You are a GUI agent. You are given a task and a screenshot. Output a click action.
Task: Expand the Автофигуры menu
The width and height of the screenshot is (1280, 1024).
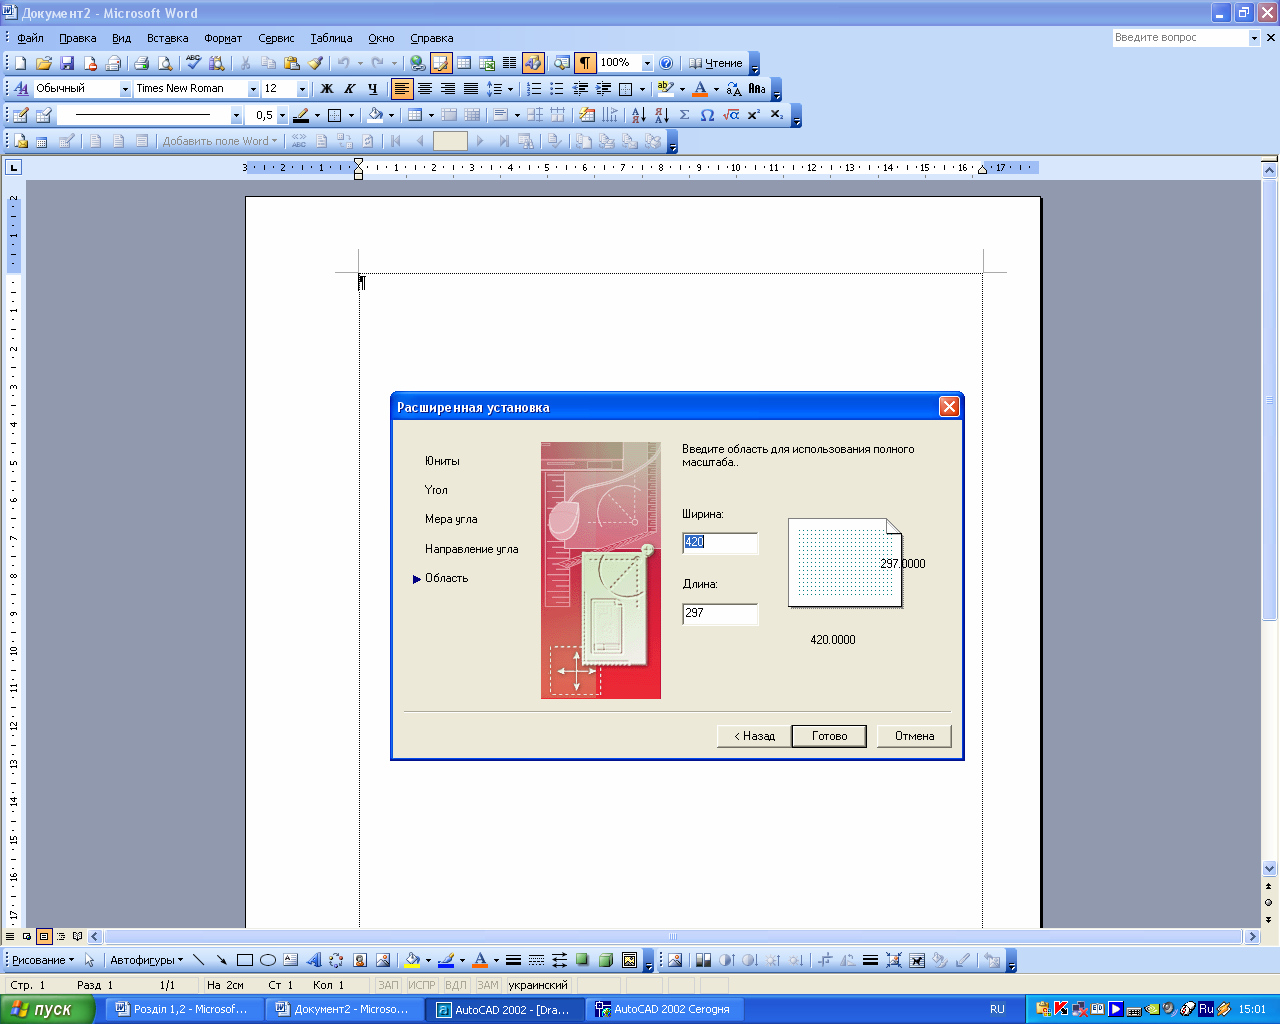point(146,960)
